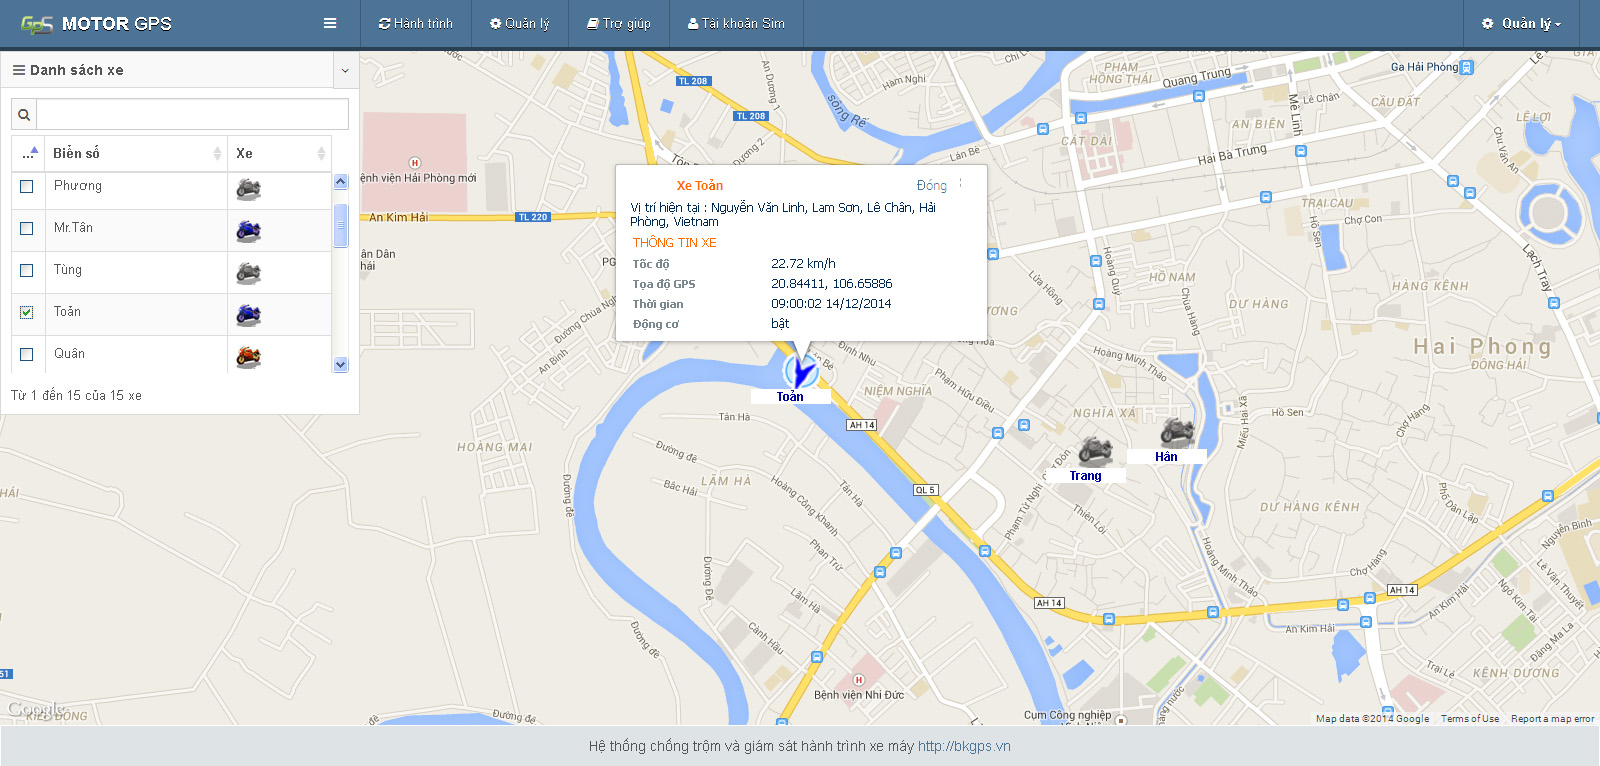Select the Quân row name
Viewport: 1600px width, 766px height.
tap(69, 354)
